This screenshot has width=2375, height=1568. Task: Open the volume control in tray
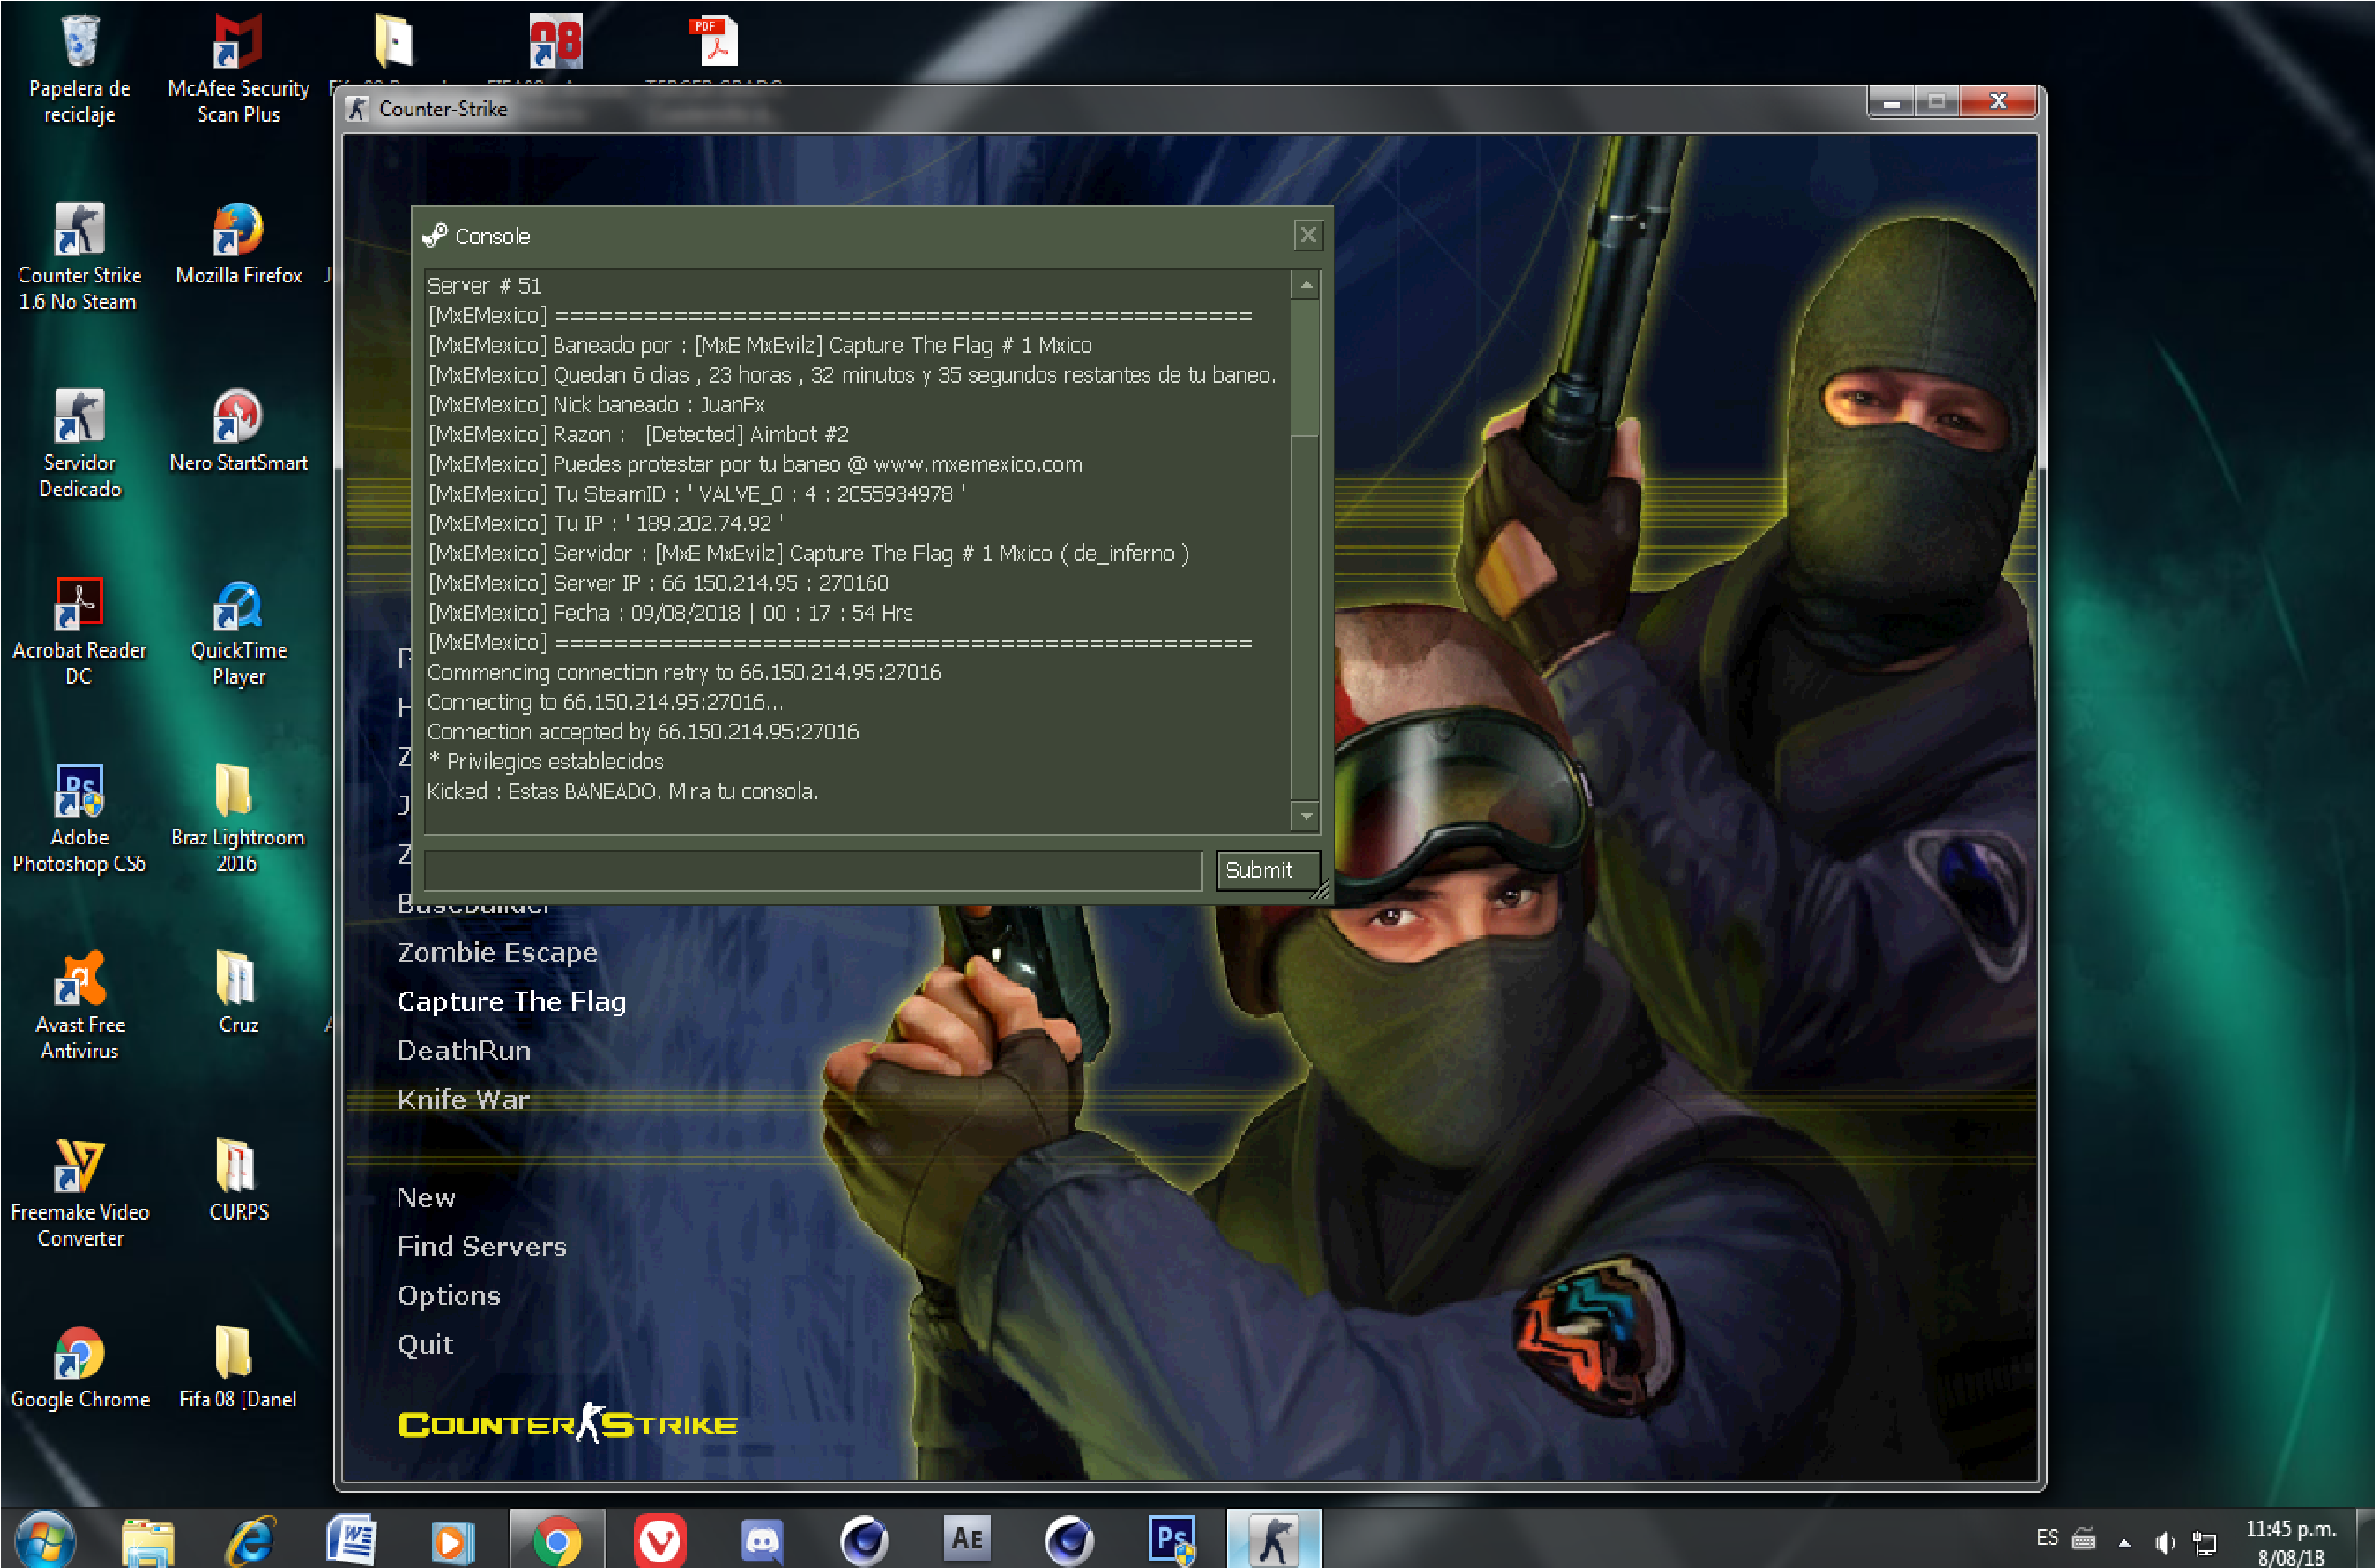pos(2165,1542)
